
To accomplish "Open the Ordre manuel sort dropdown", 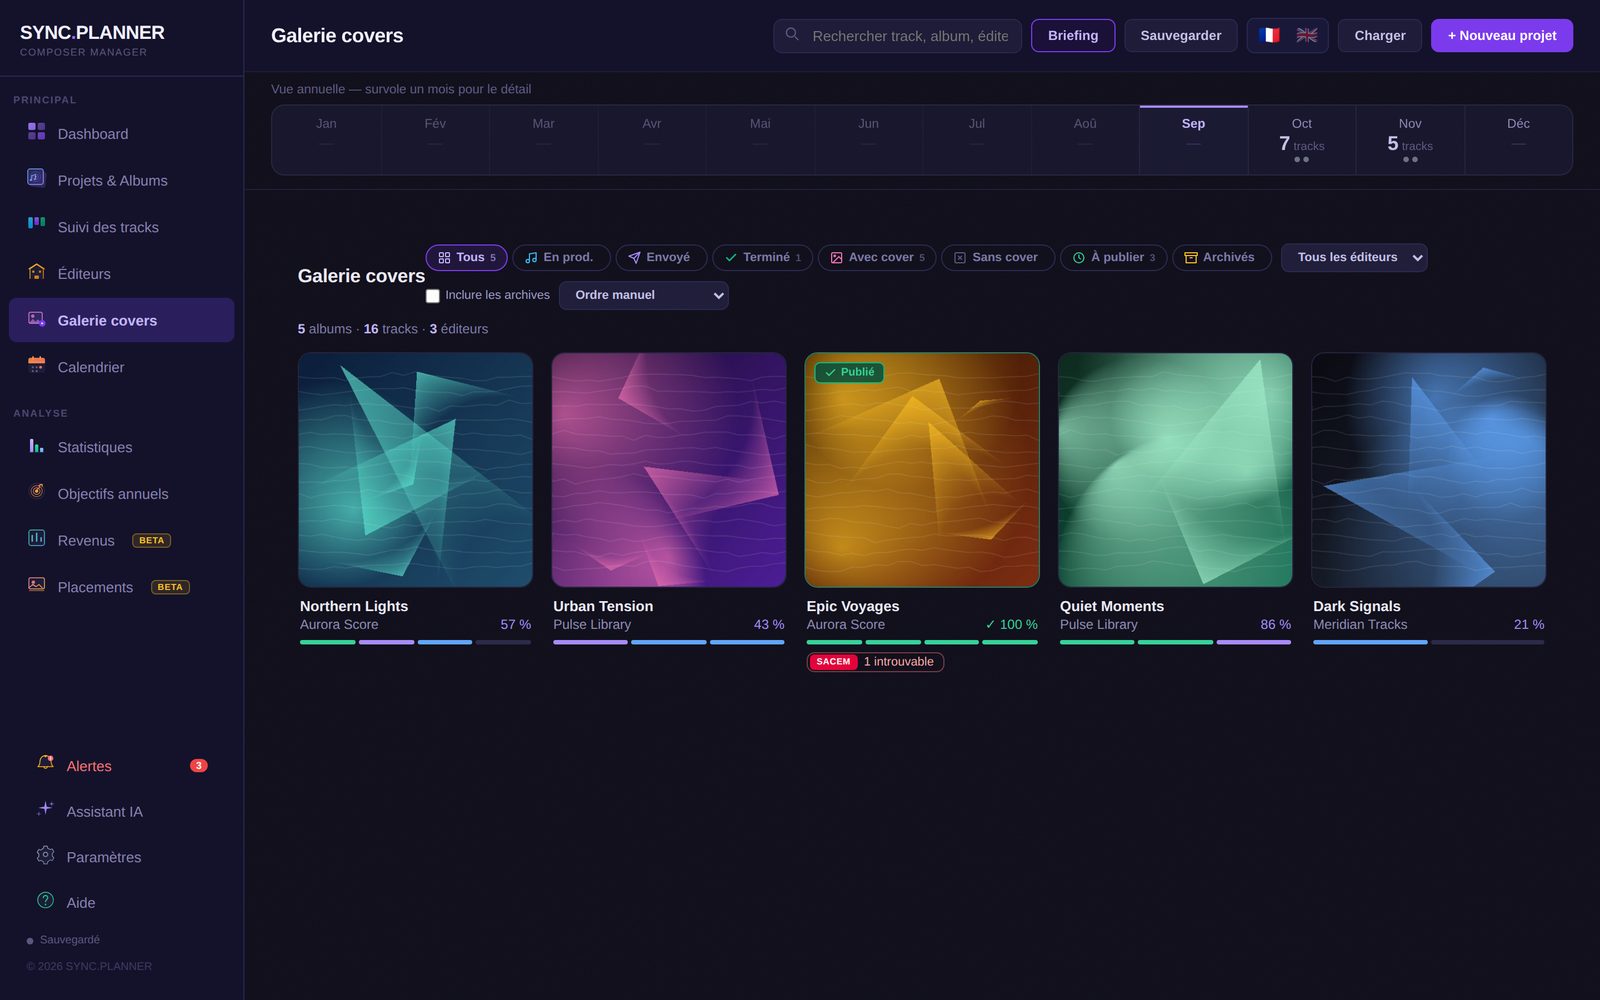I will (644, 295).
